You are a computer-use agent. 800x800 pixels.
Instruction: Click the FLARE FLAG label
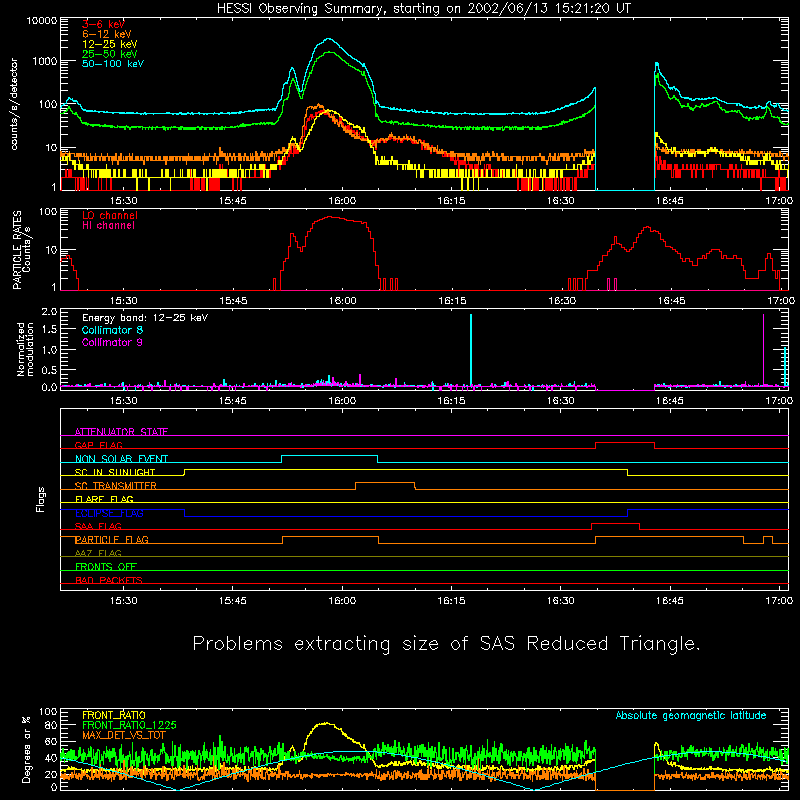104,499
